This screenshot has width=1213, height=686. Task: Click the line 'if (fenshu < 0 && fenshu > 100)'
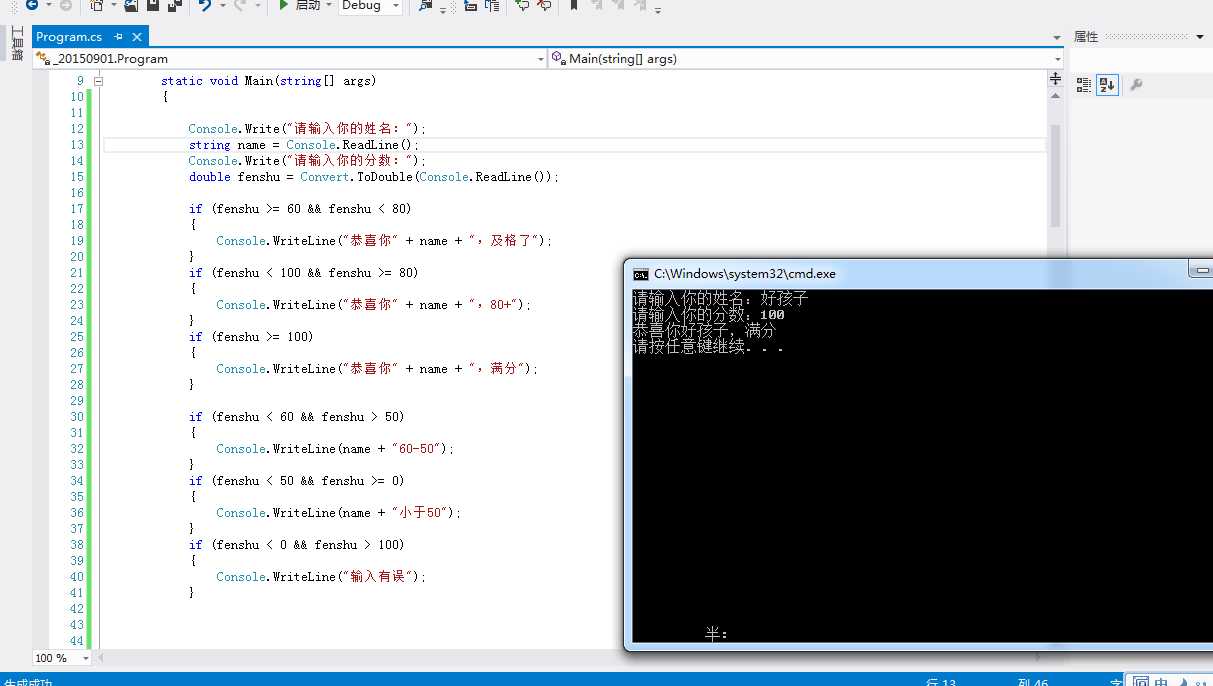click(297, 545)
